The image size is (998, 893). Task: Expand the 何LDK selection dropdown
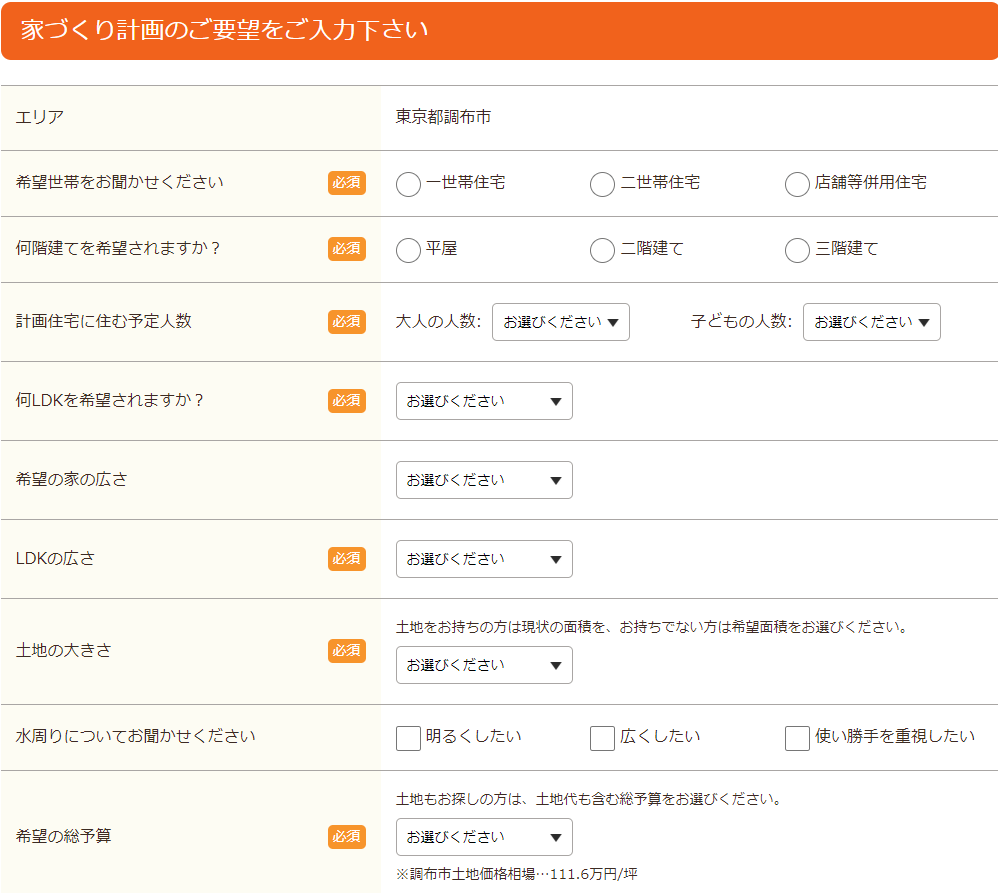point(484,401)
